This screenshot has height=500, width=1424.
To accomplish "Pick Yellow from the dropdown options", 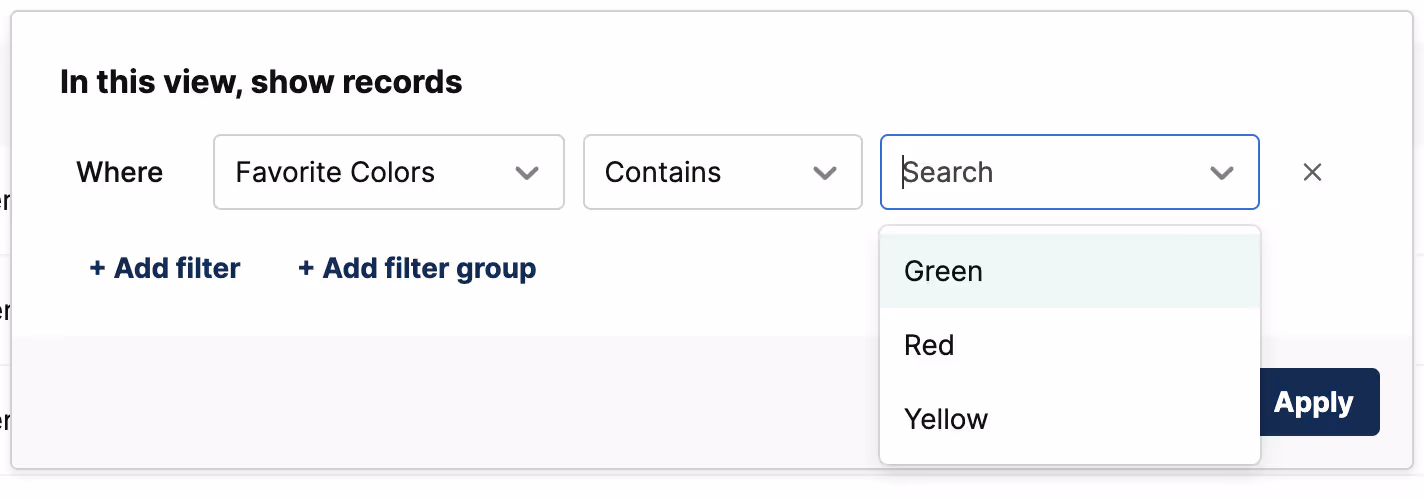I will [x=946, y=419].
